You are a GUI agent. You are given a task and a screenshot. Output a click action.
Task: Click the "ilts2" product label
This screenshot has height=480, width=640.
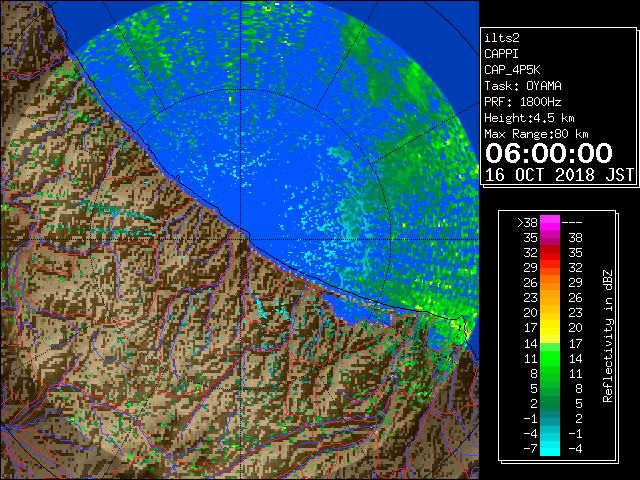pyautogui.click(x=502, y=38)
